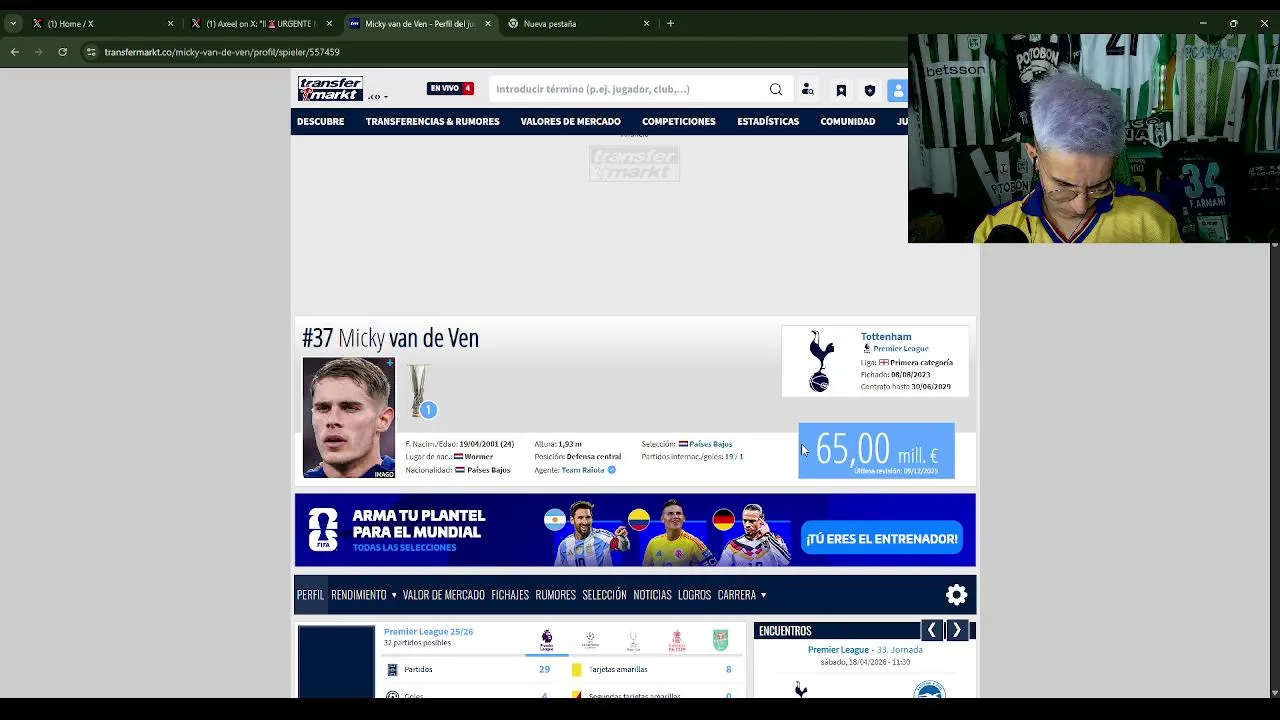The width and height of the screenshot is (1280, 720).
Task: Select the VALOR DE MERCADO tab
Action: pos(443,595)
